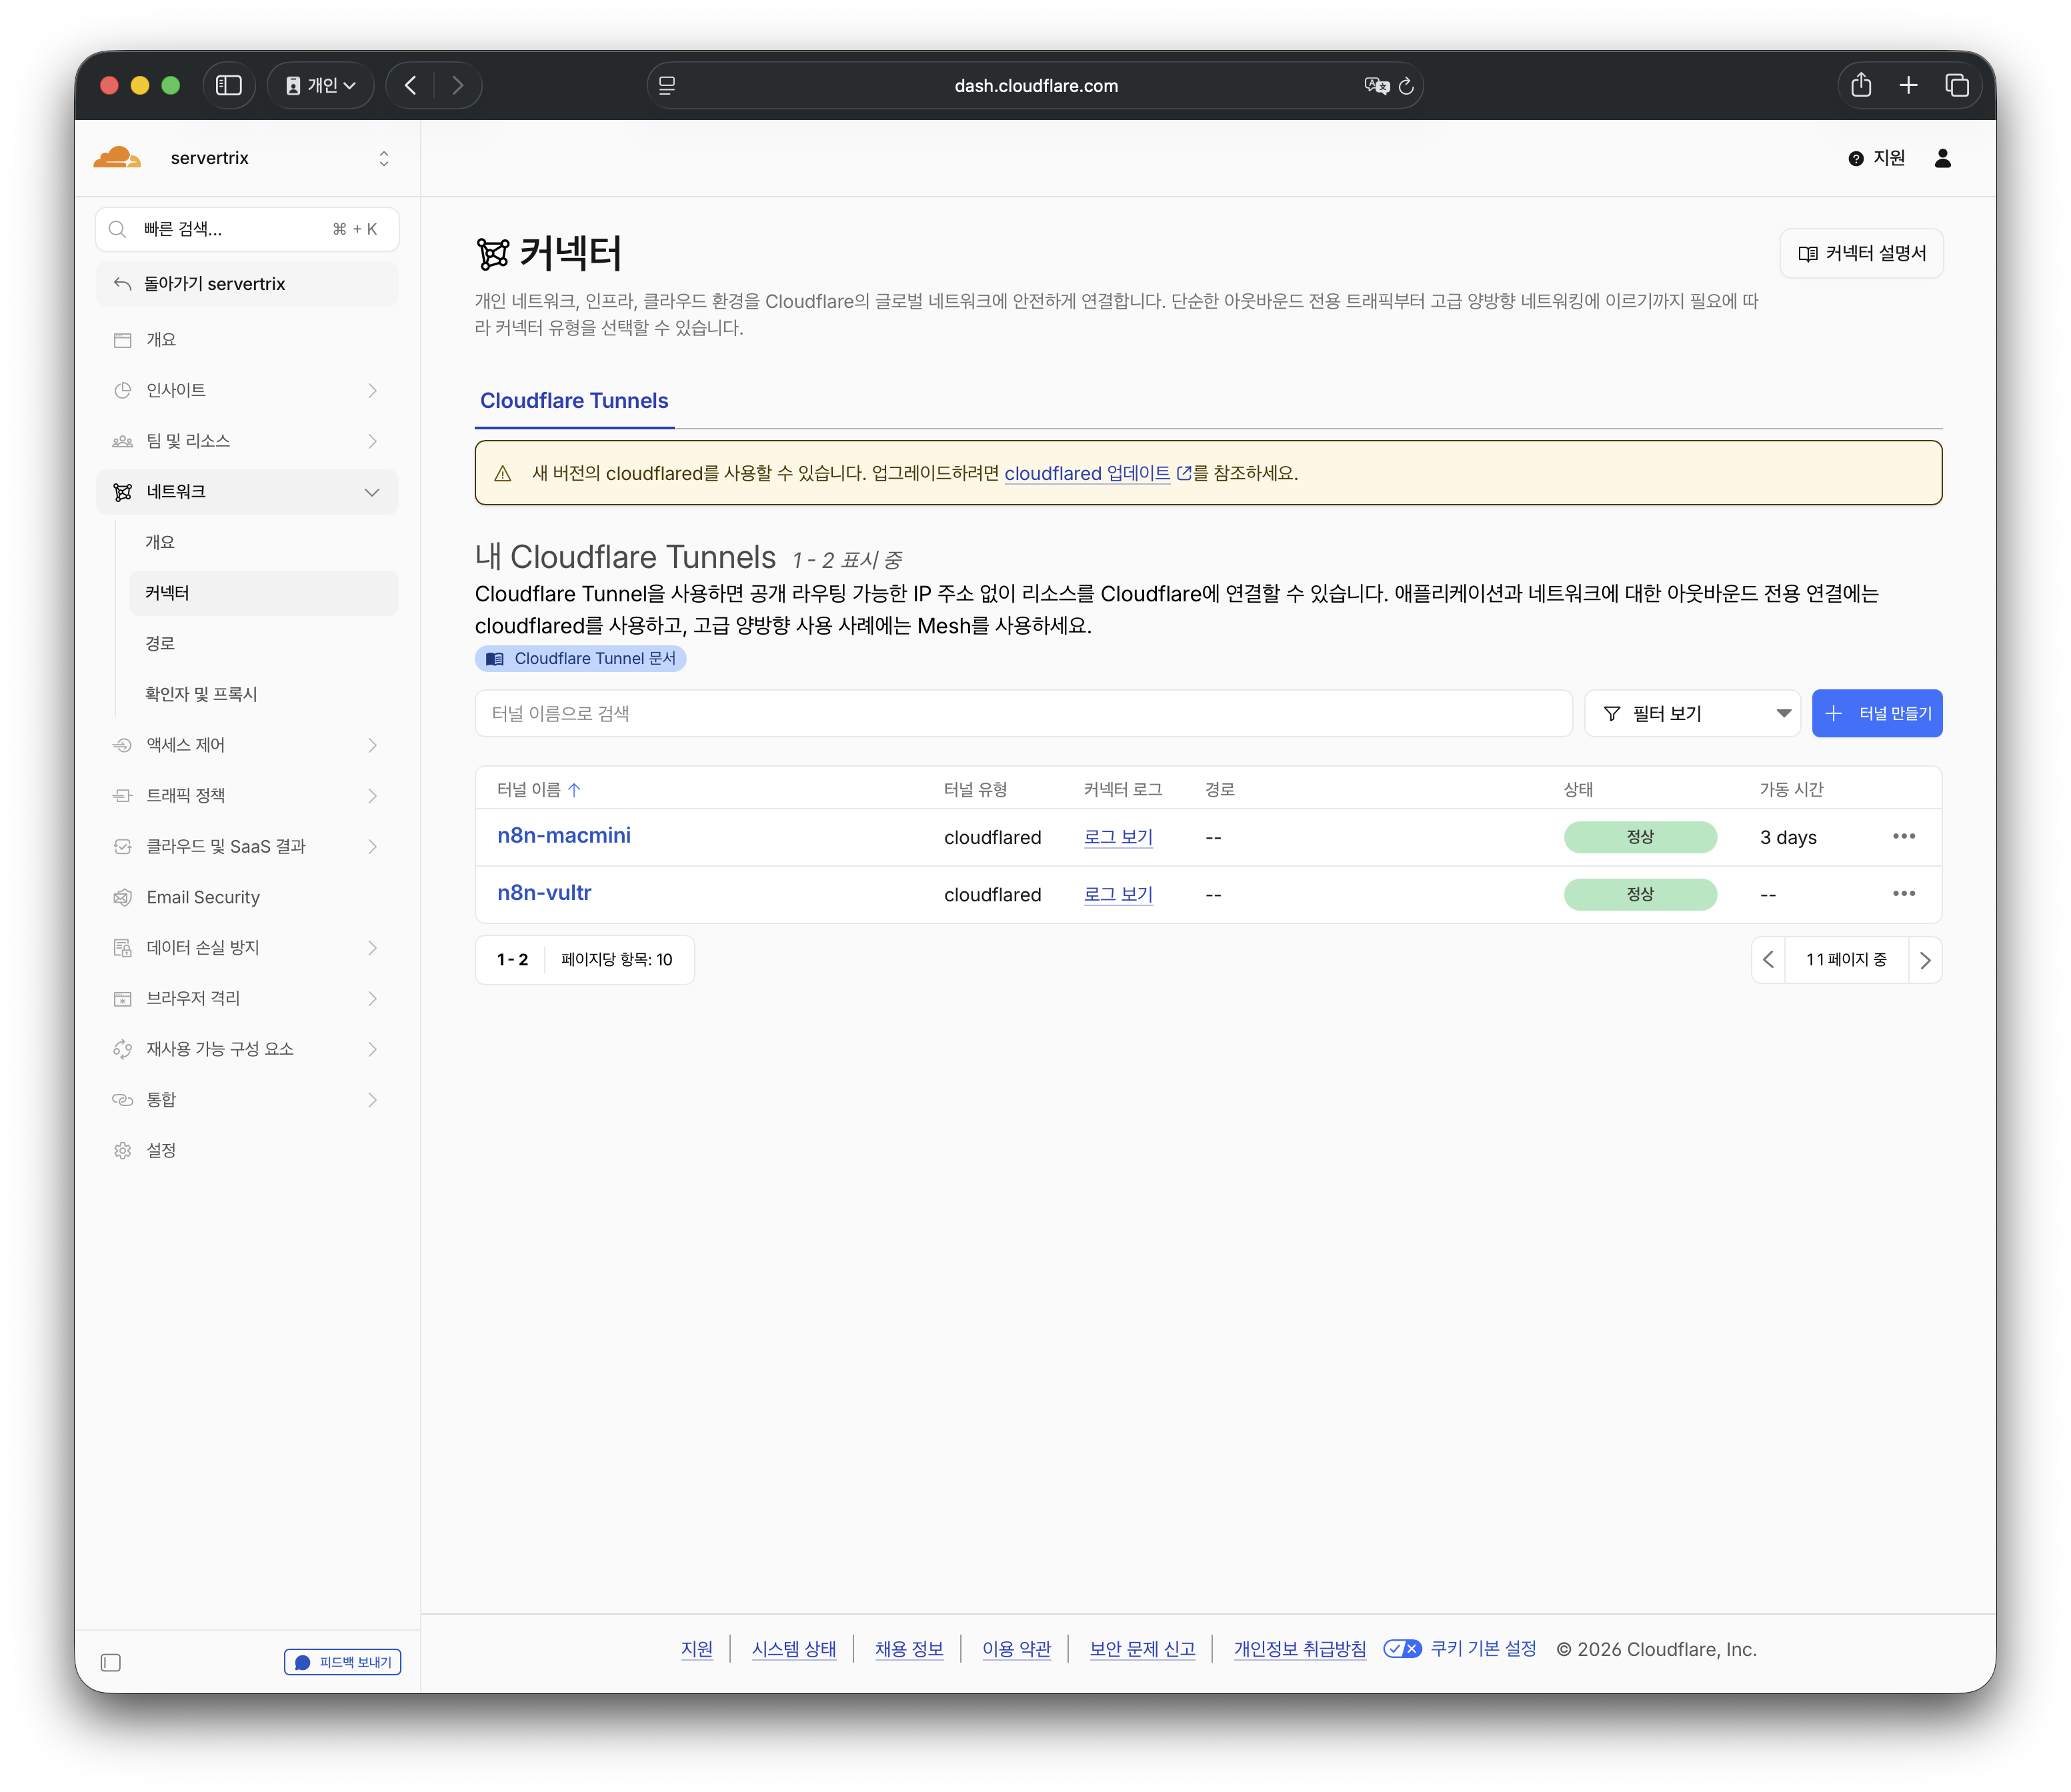This screenshot has height=1792, width=2071.
Task: Expand the 트래픽 정책 section
Action: (x=247, y=796)
